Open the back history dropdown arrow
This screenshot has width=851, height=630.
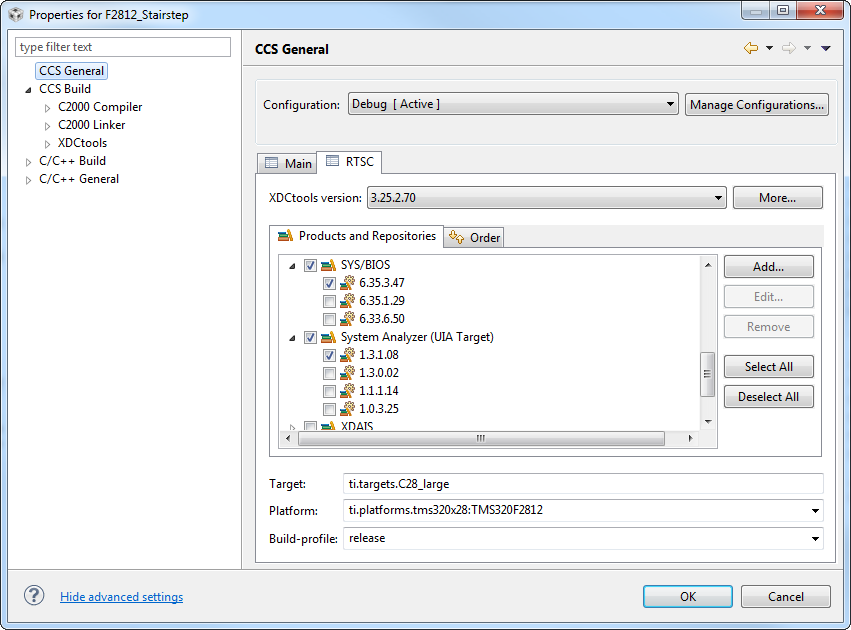tap(769, 48)
